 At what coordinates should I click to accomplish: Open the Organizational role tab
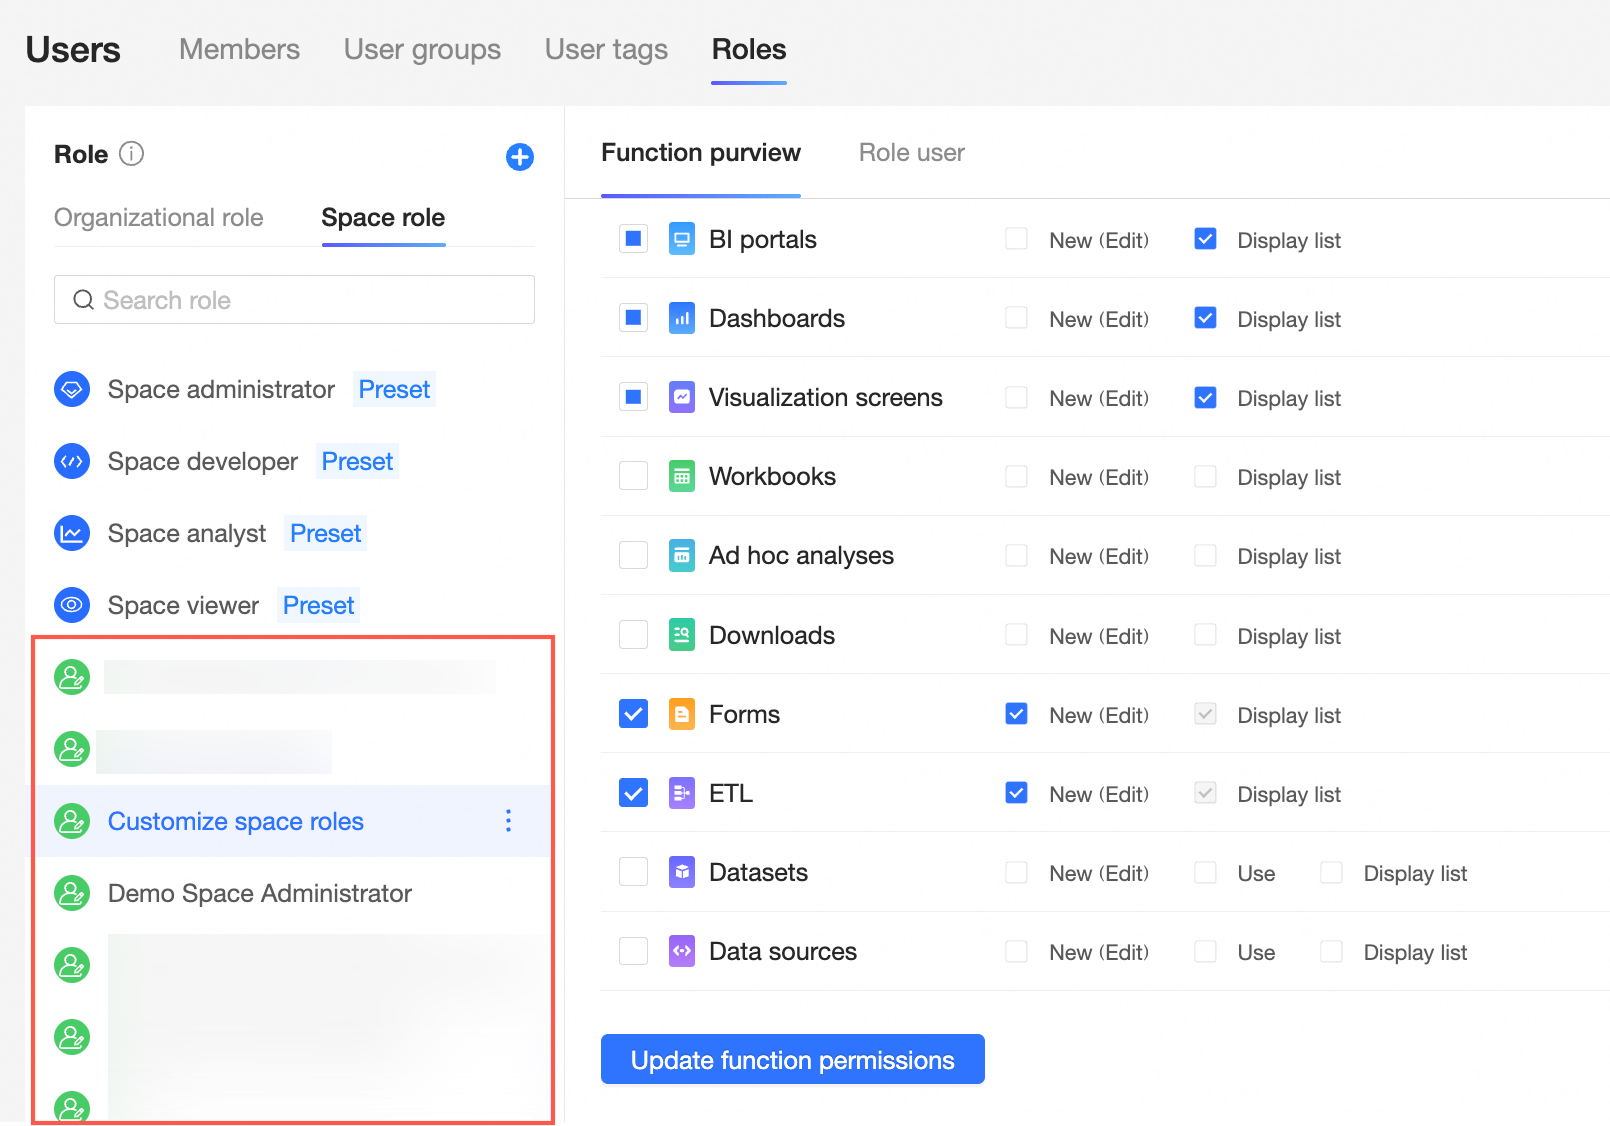click(159, 218)
